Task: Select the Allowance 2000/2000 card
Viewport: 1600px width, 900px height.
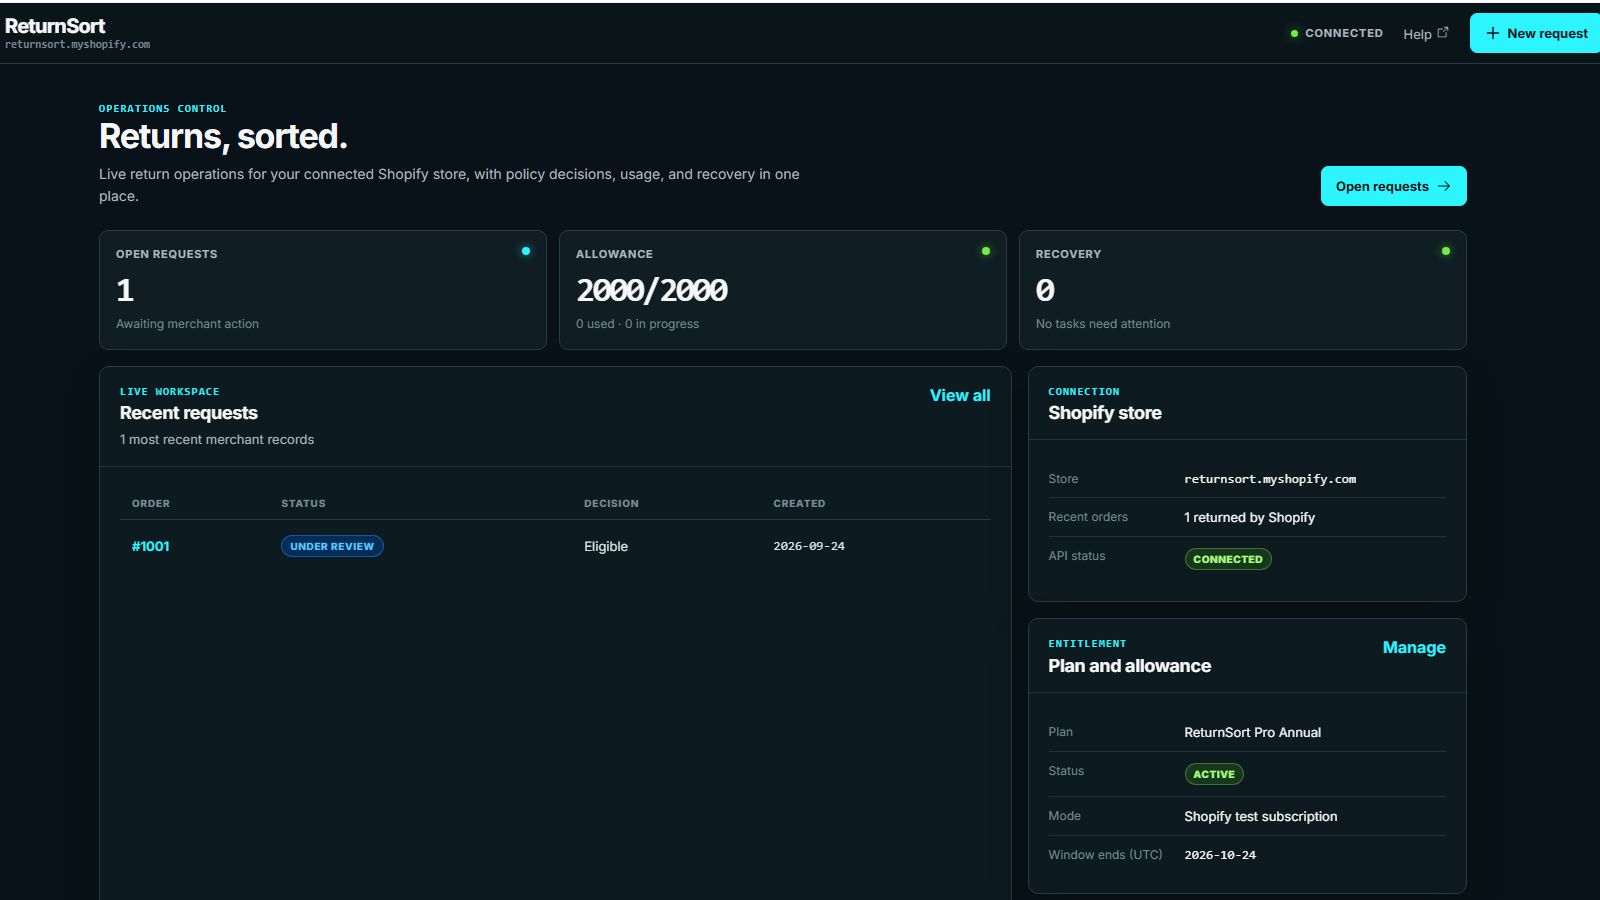Action: (783, 290)
